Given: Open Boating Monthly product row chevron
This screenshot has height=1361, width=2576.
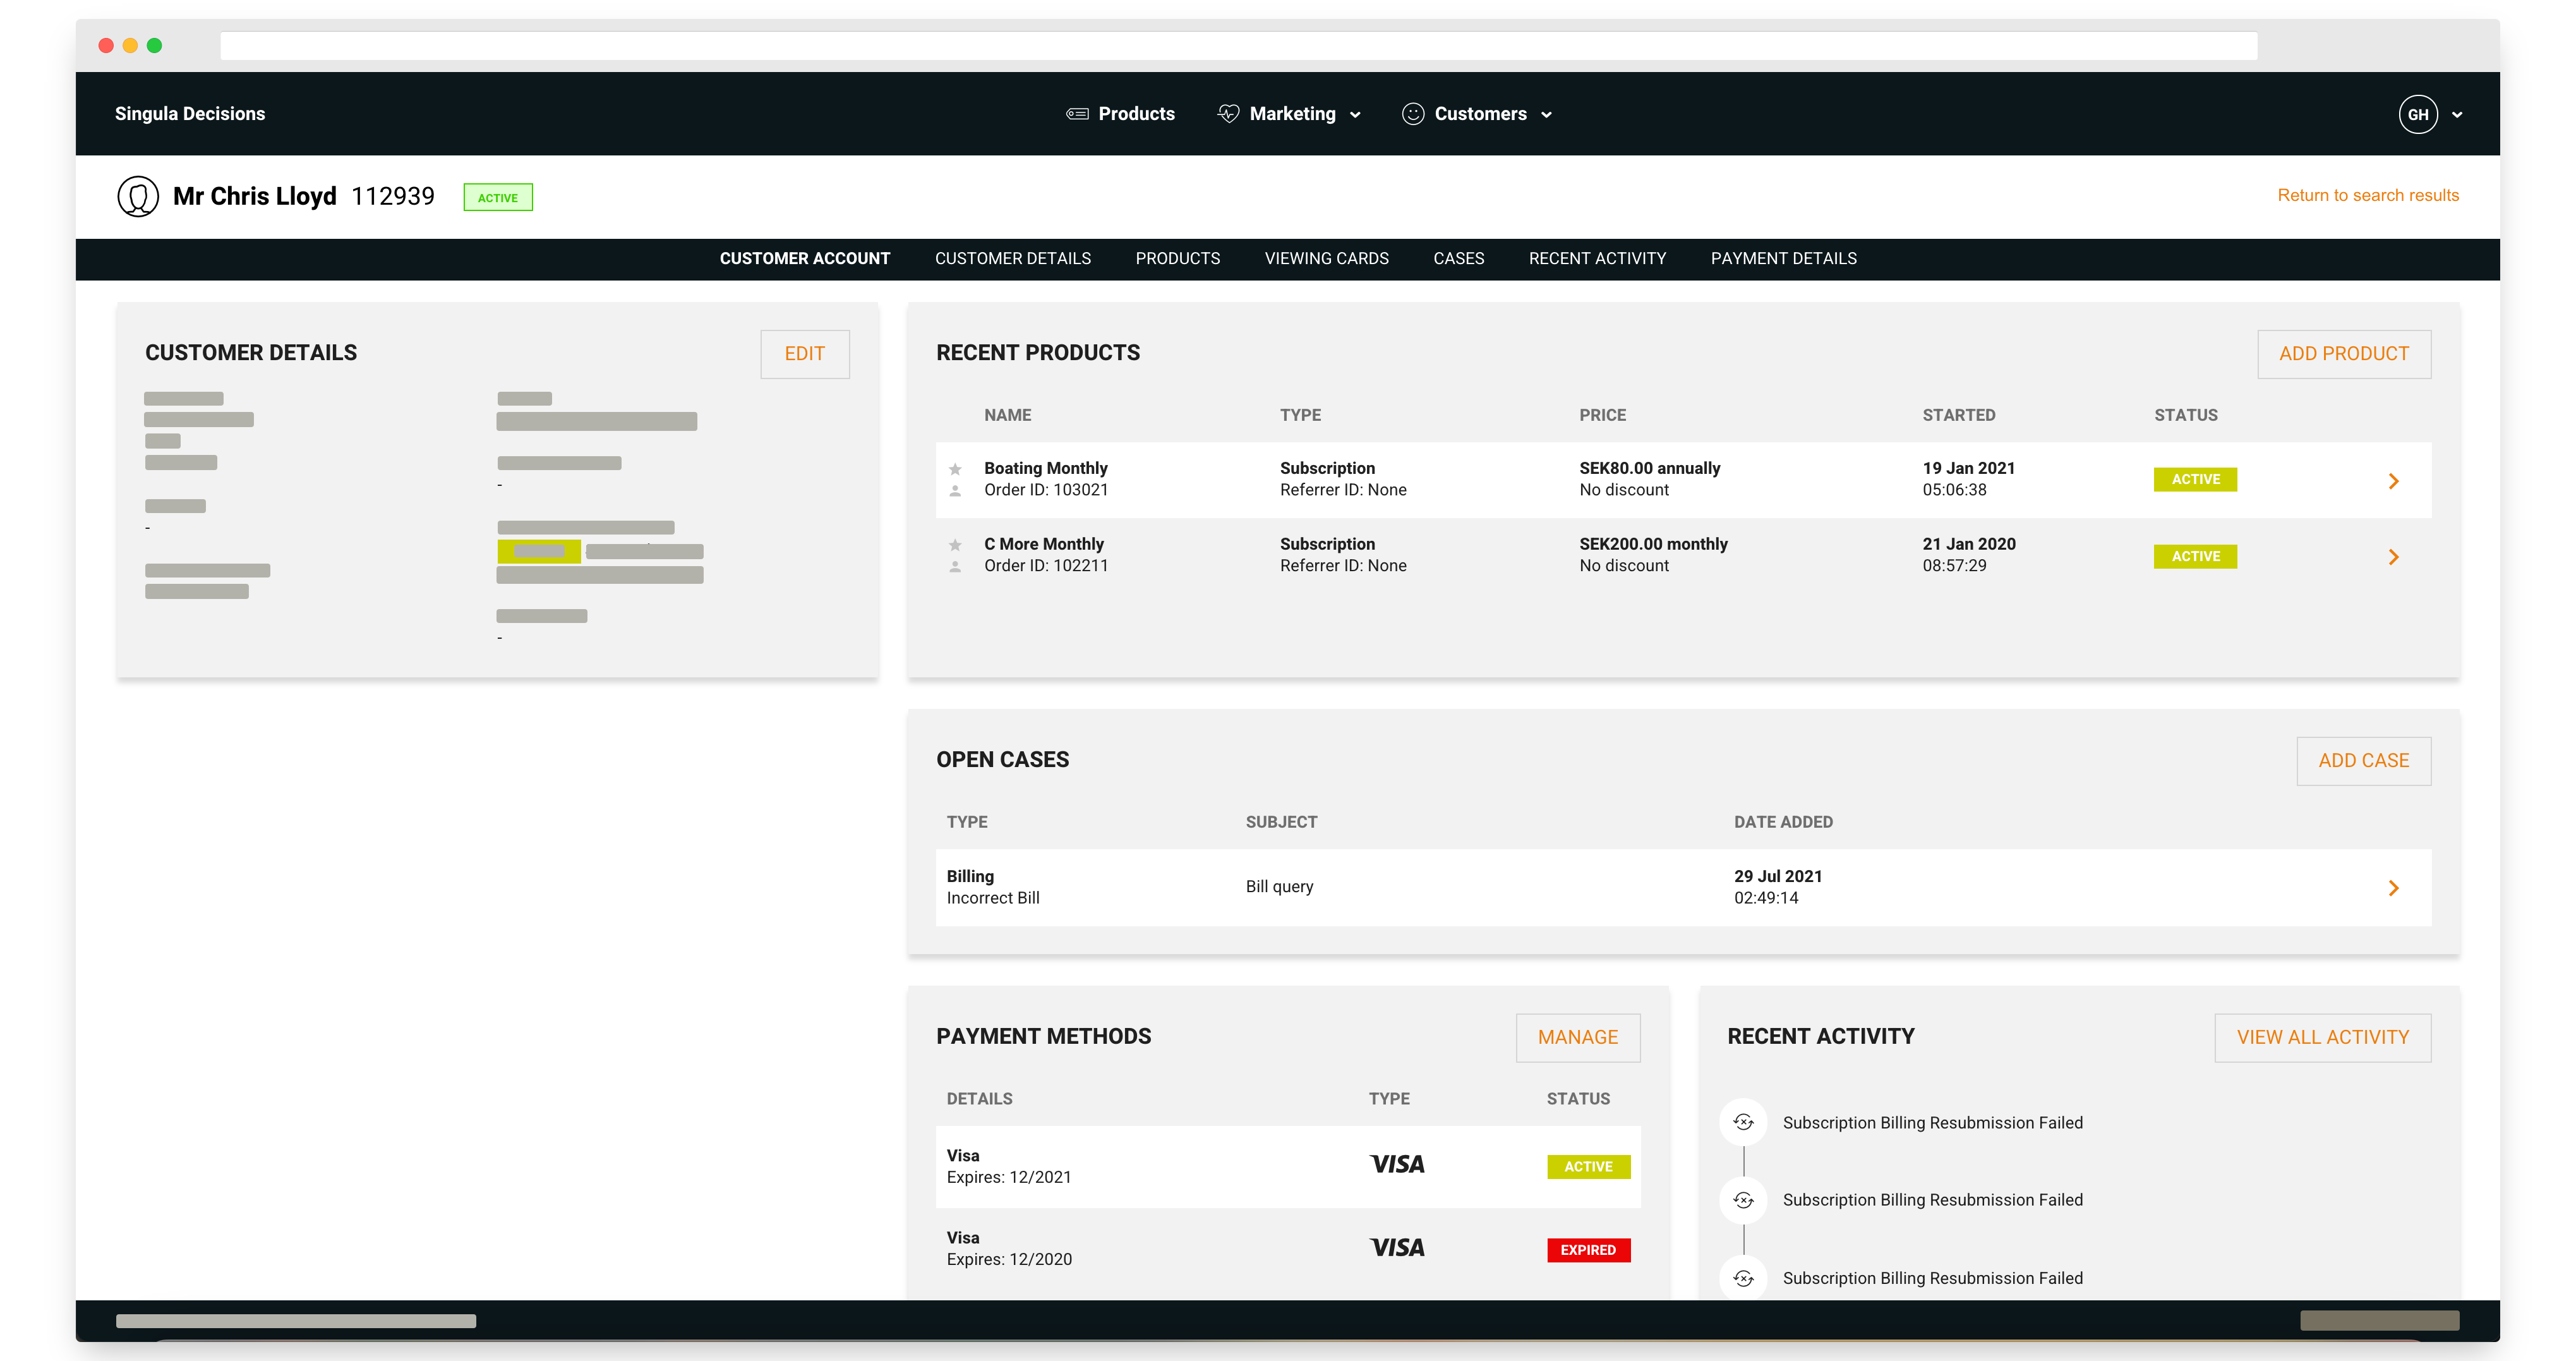Looking at the screenshot, I should coord(2393,481).
